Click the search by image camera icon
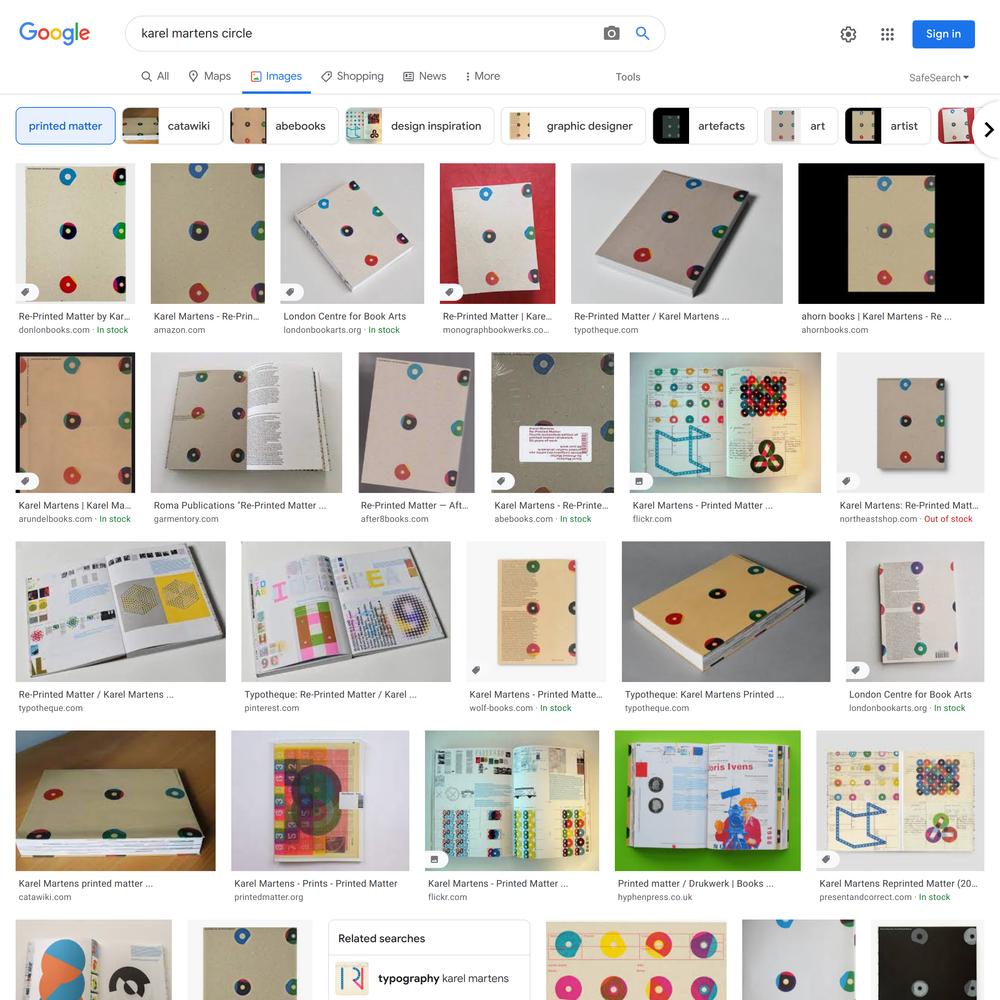Image resolution: width=1000 pixels, height=1000 pixels. (x=611, y=33)
